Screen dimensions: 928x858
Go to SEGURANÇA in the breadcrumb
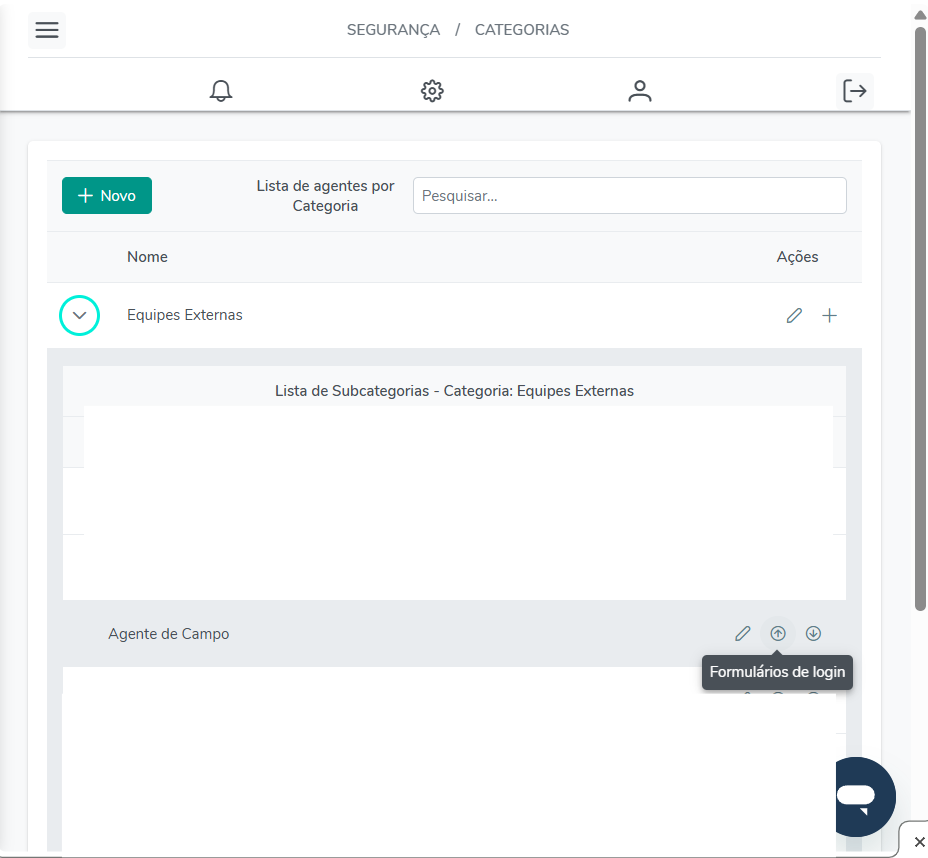393,30
